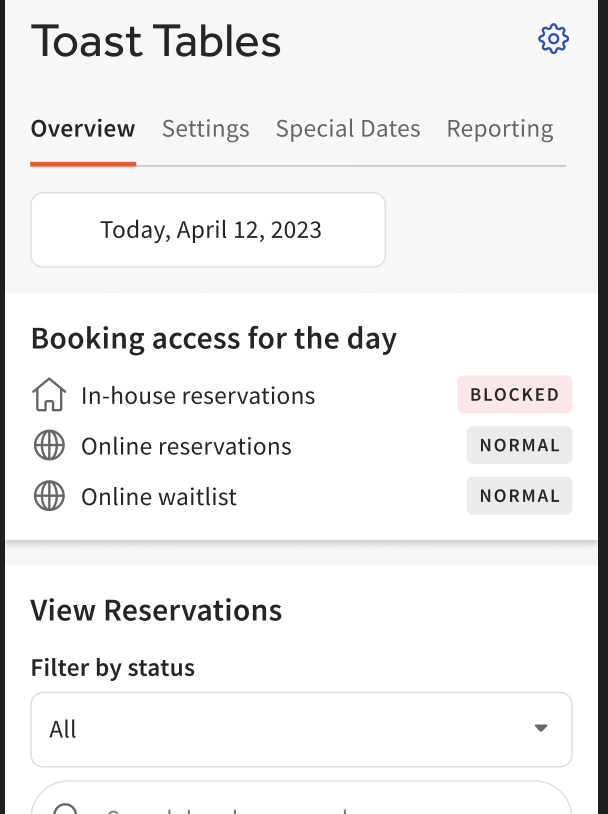Toggle the BLOCKED badge for in-house reservations

point(515,394)
